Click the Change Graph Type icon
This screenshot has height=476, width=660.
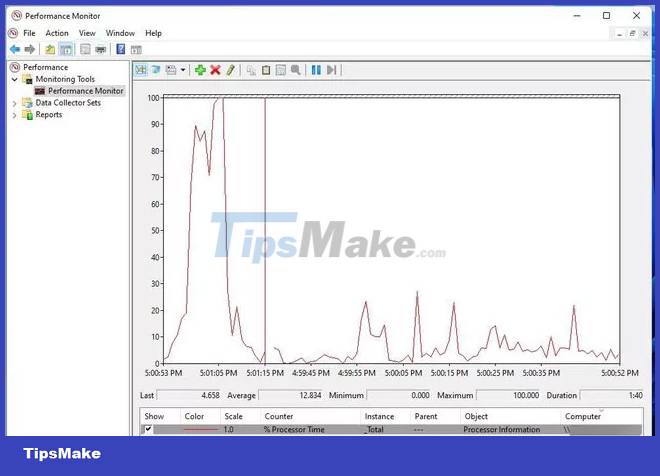point(171,70)
